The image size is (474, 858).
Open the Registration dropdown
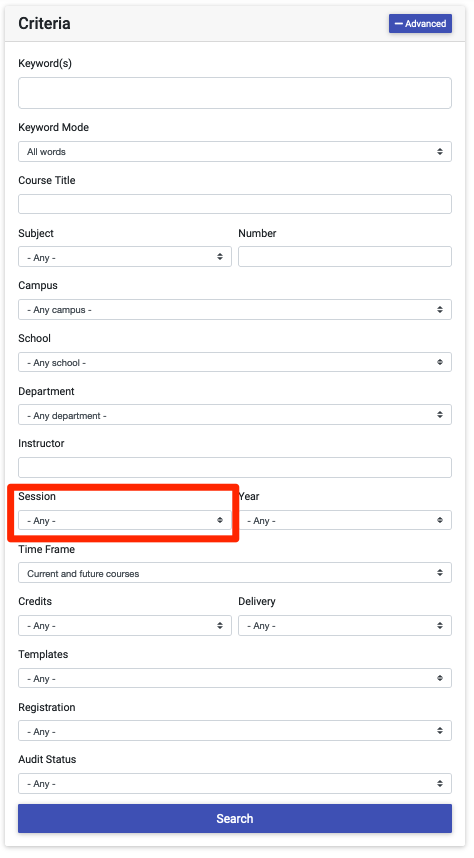tap(234, 731)
